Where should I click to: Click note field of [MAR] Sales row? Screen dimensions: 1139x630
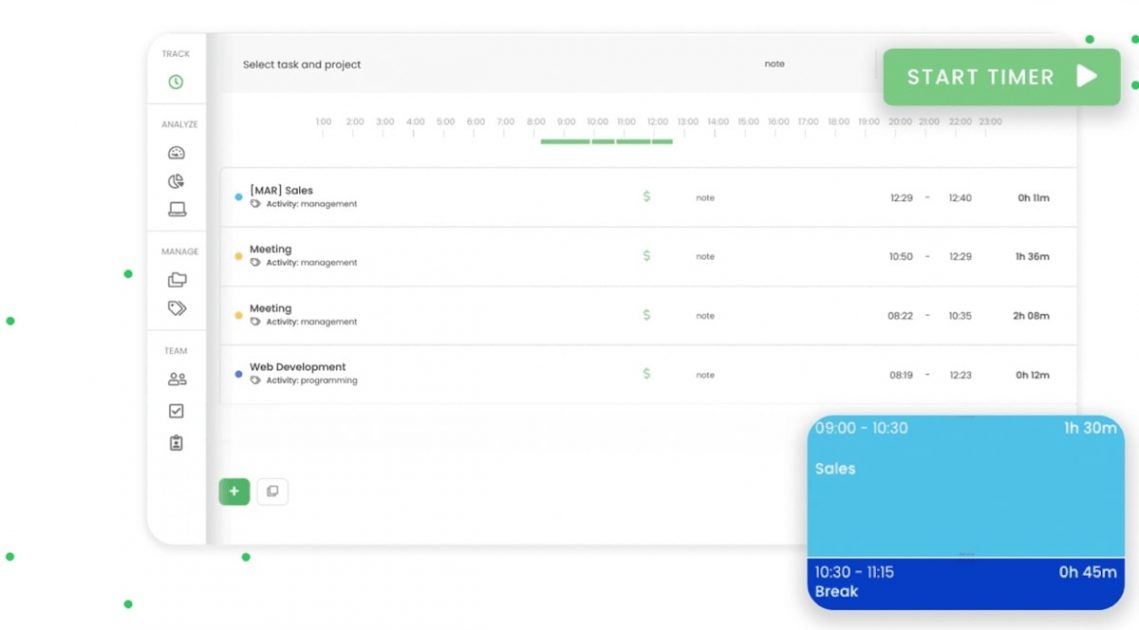(x=705, y=198)
